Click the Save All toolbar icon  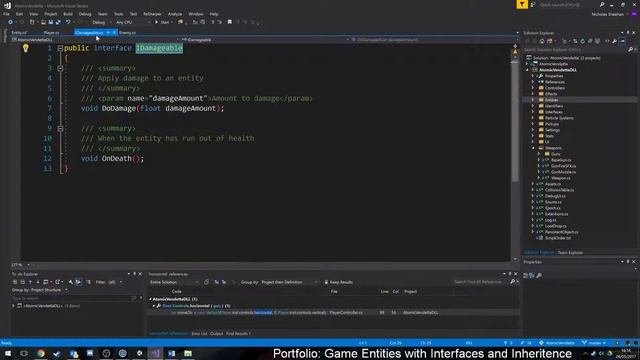(x=58, y=22)
